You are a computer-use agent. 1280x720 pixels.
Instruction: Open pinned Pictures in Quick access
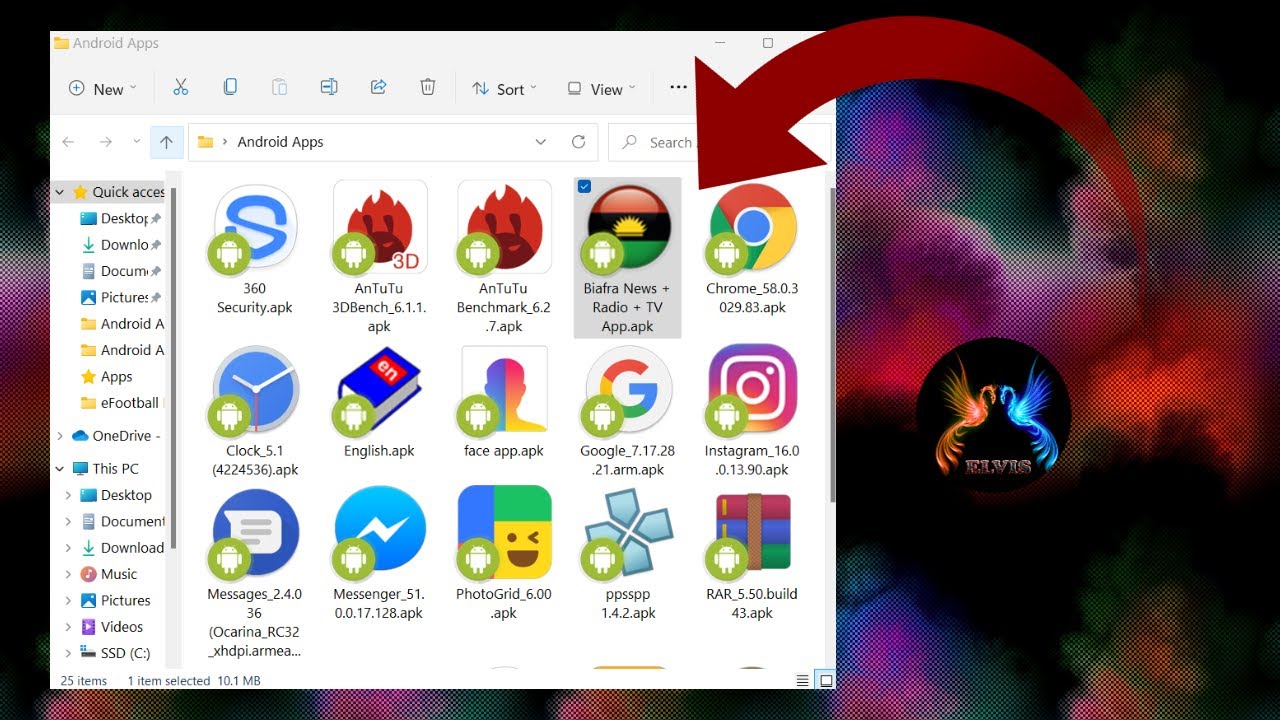click(120, 297)
